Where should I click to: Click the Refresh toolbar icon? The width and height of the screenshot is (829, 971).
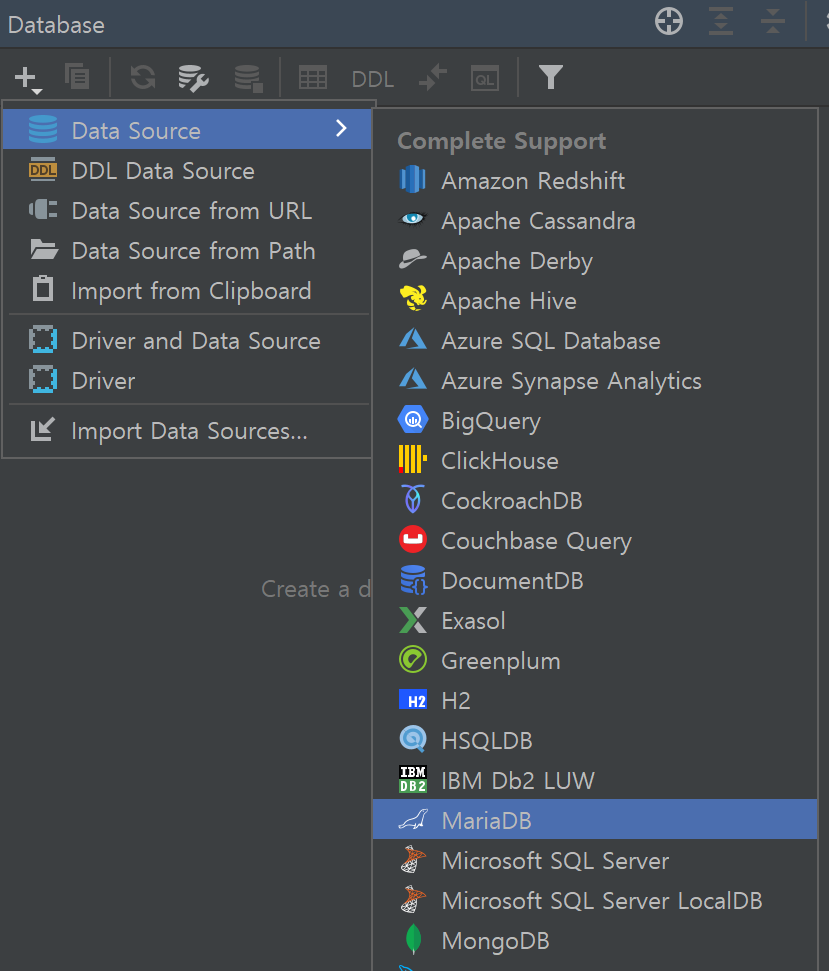pos(143,77)
